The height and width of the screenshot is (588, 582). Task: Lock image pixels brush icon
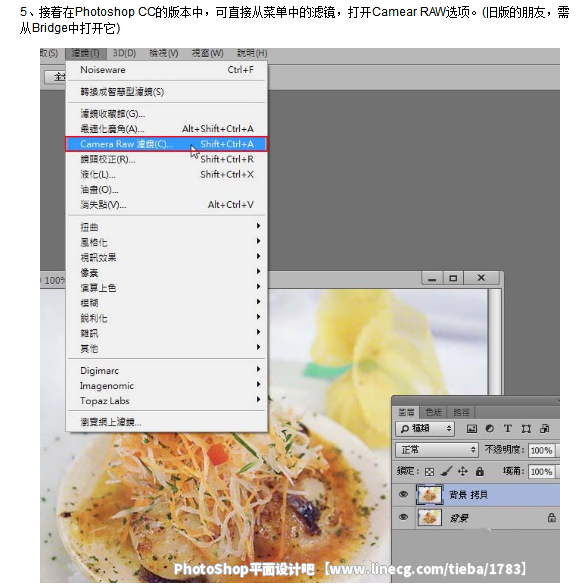pyautogui.click(x=446, y=471)
